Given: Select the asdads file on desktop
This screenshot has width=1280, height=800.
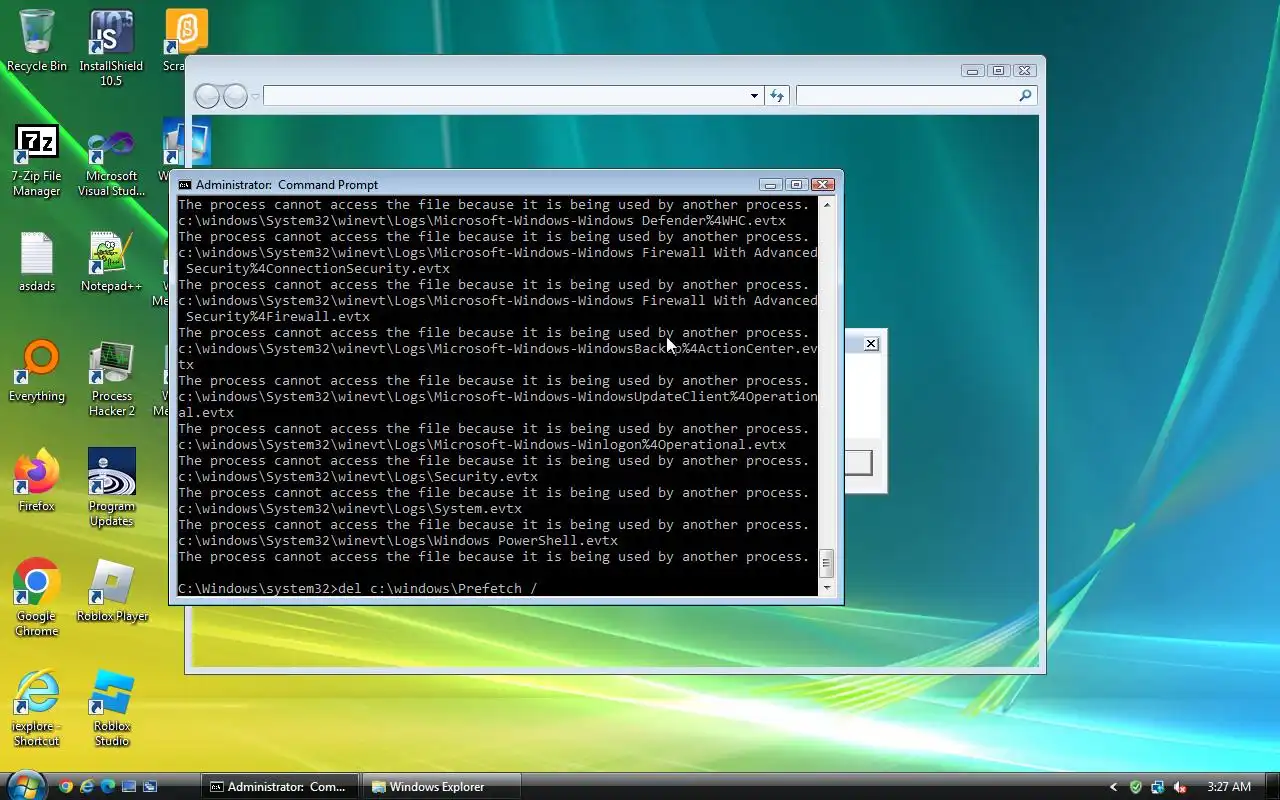Looking at the screenshot, I should tap(37, 263).
